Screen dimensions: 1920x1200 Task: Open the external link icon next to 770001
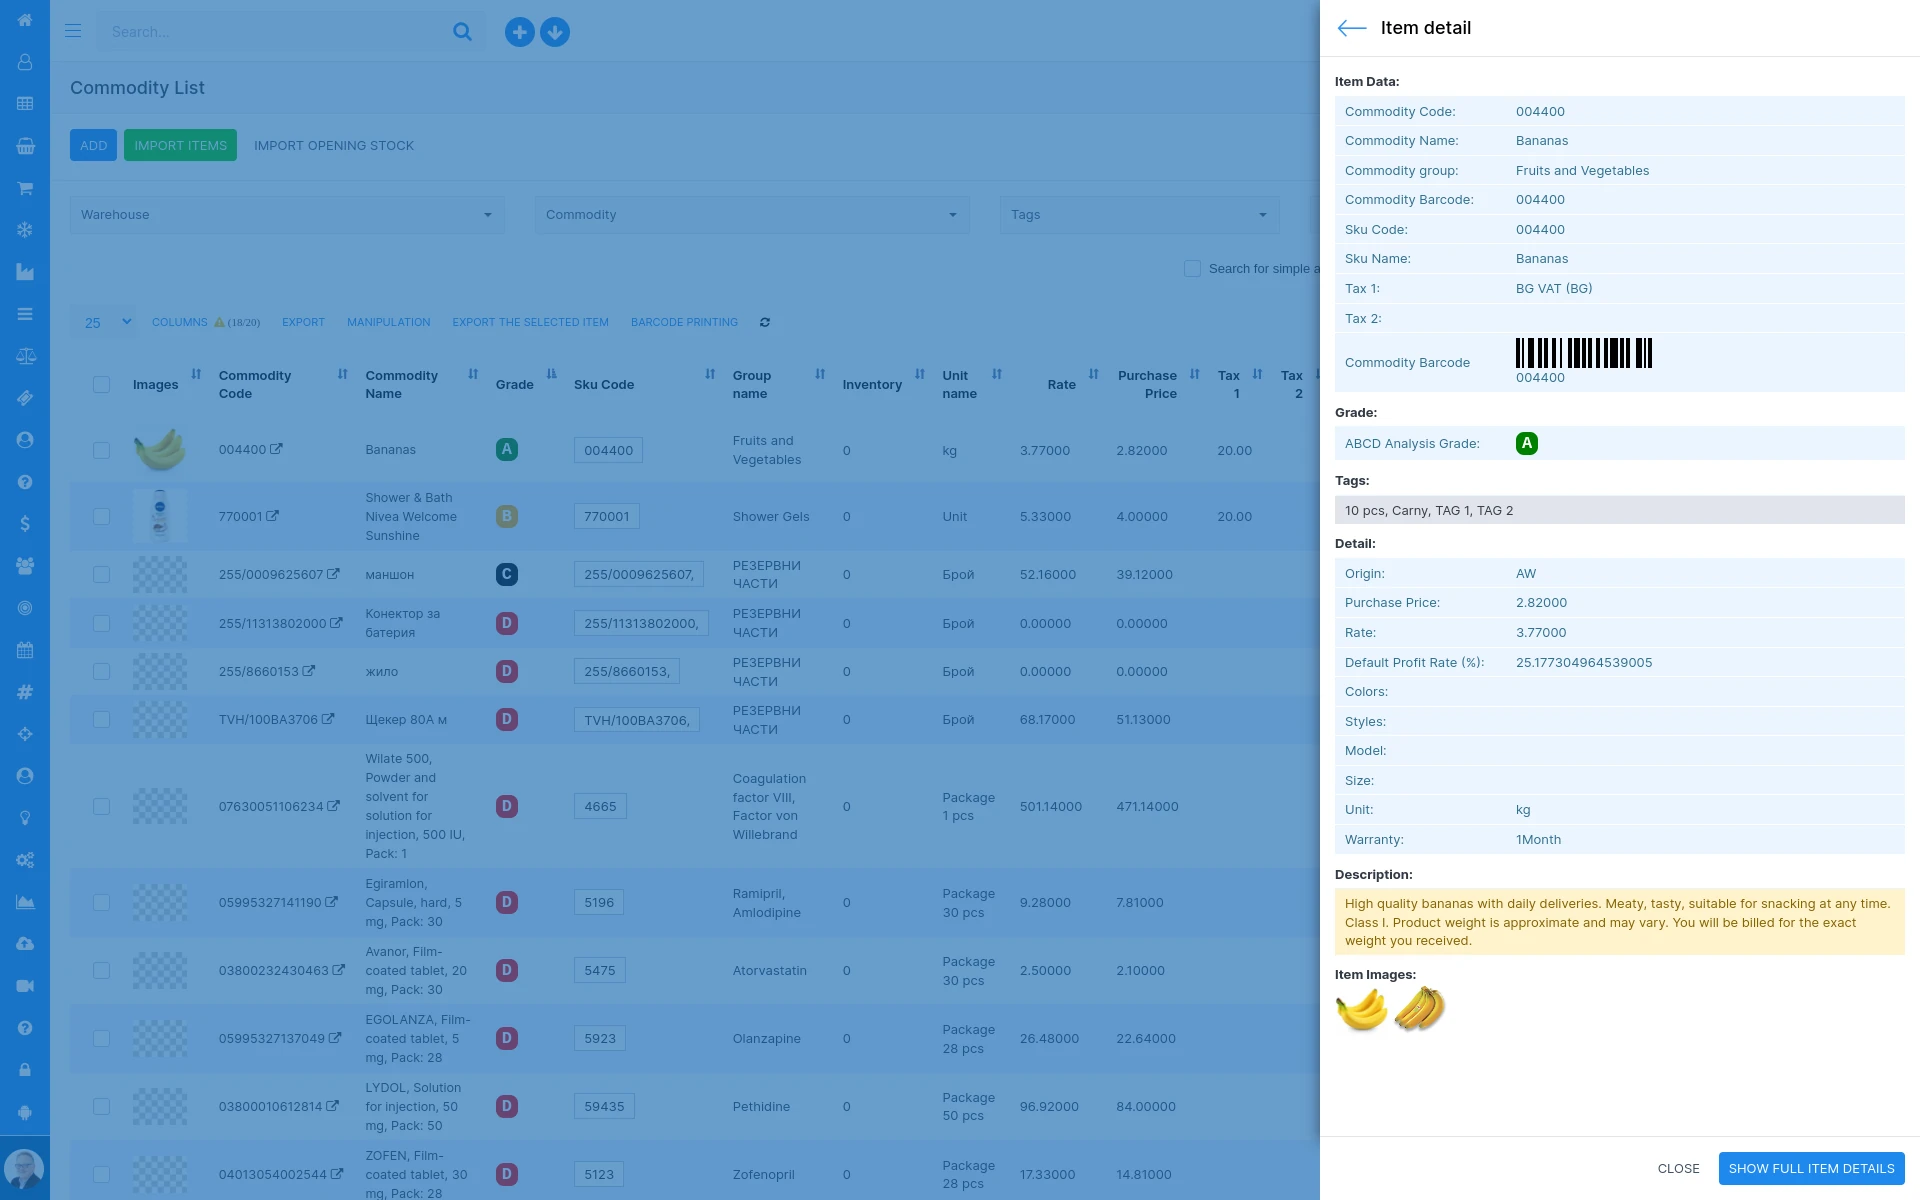click(x=272, y=516)
